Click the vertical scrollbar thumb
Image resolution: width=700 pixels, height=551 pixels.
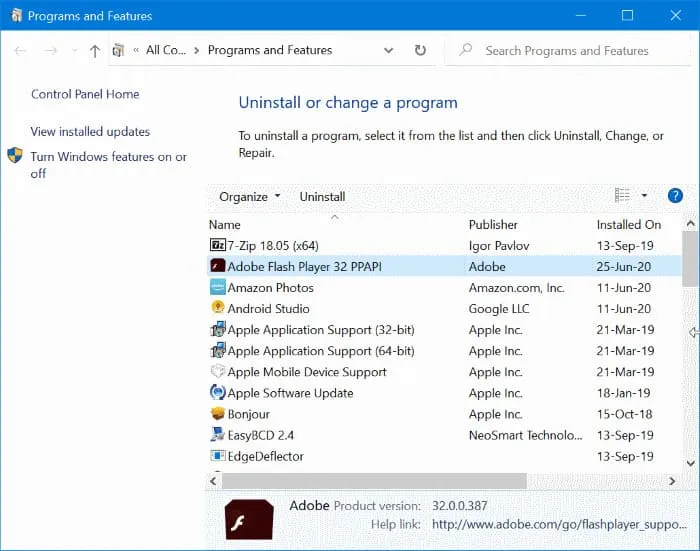click(691, 259)
